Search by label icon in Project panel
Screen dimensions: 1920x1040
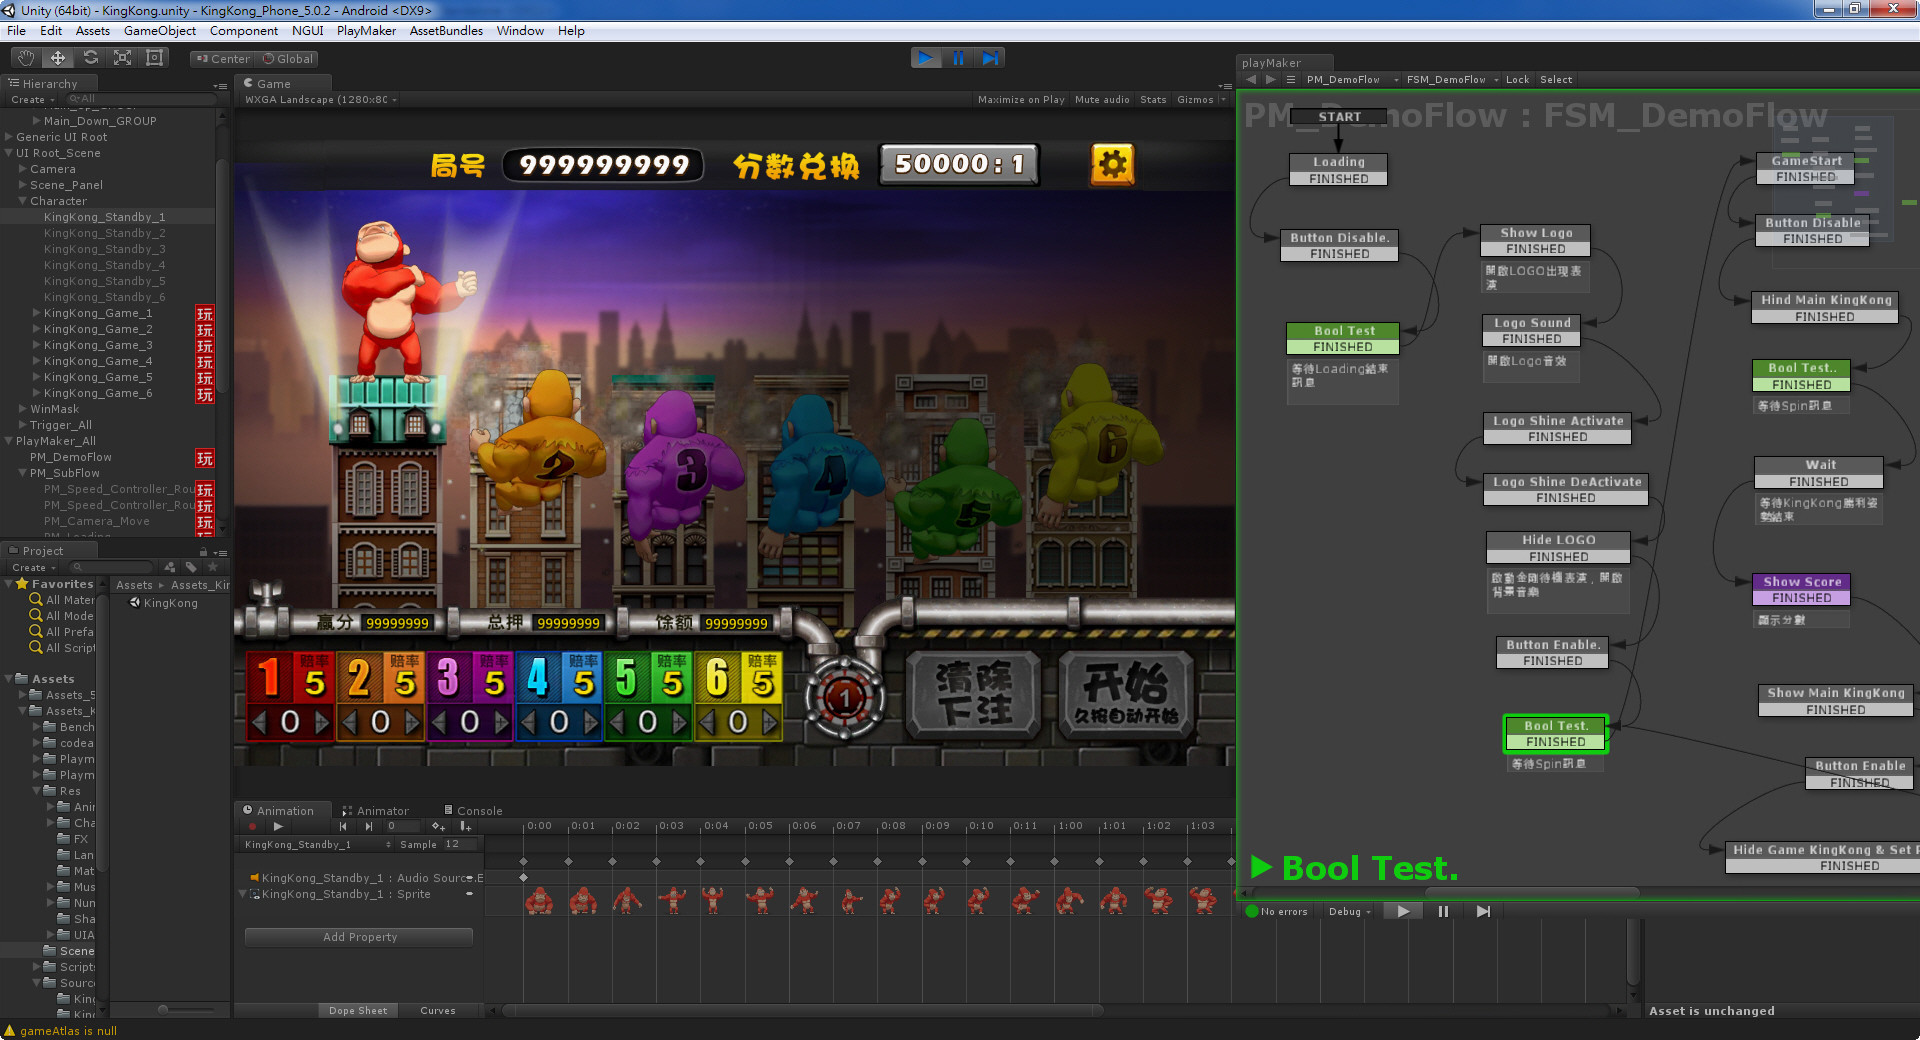(x=191, y=567)
